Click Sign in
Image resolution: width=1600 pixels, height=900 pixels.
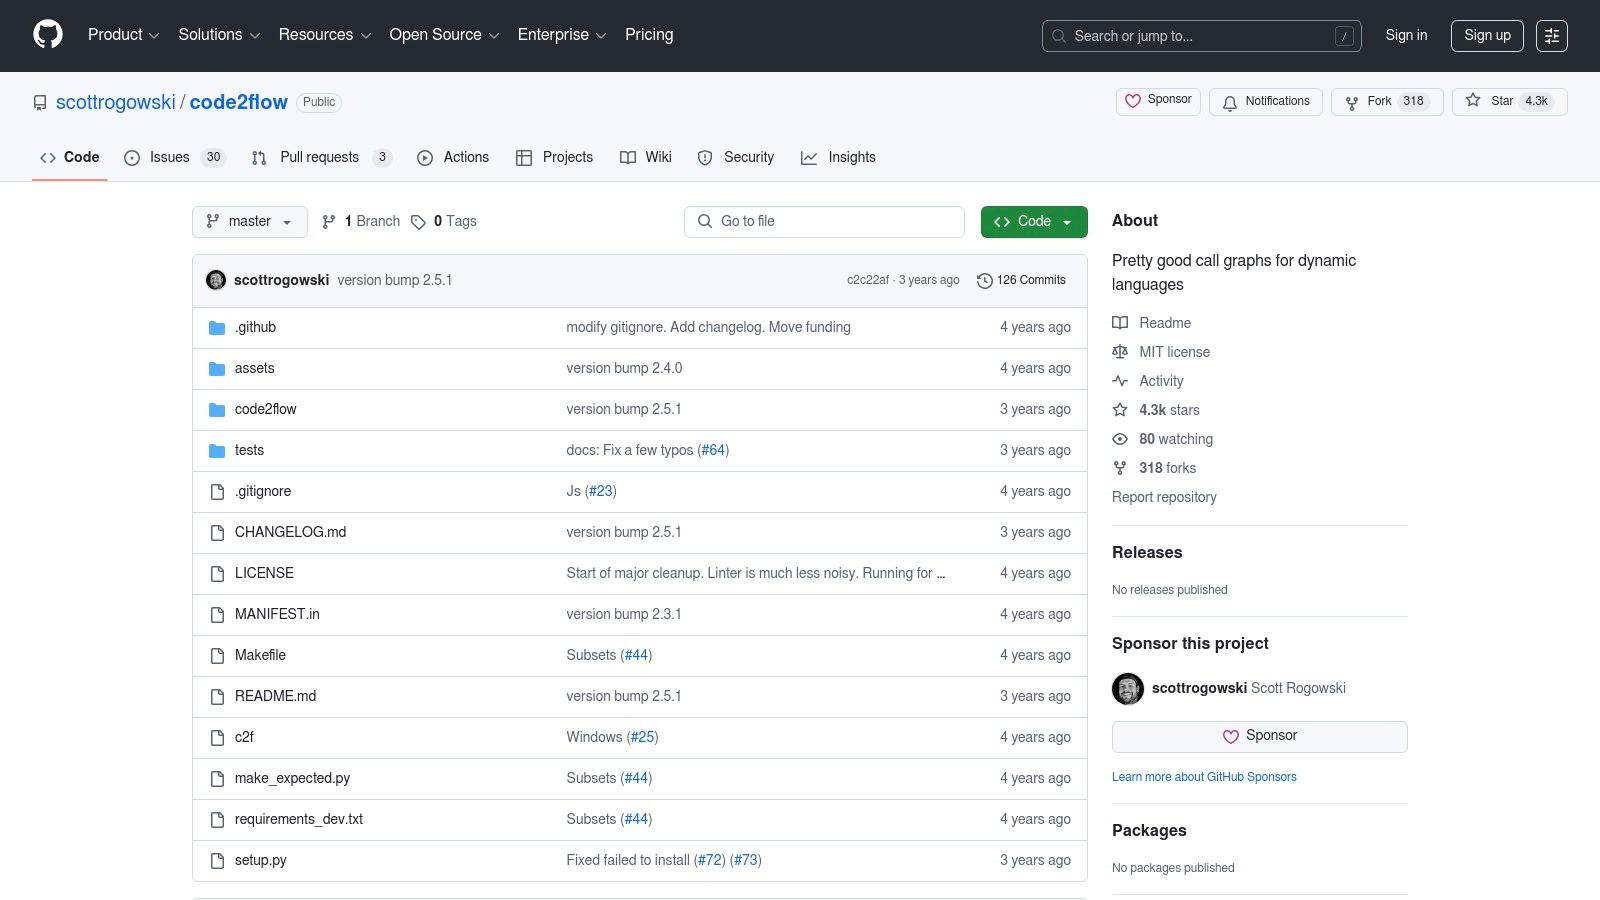click(x=1406, y=36)
